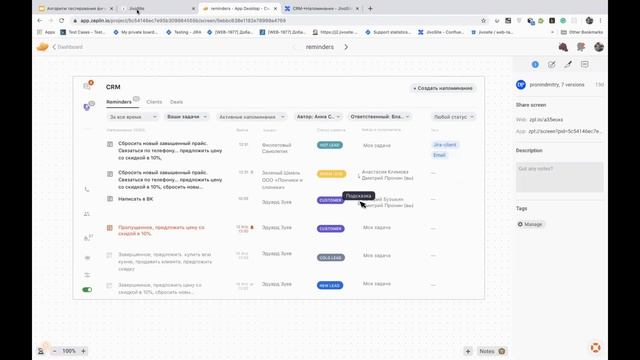The width and height of the screenshot is (640, 360).
Task: Switch to the JivoSite browser tab
Action: [158, 8]
